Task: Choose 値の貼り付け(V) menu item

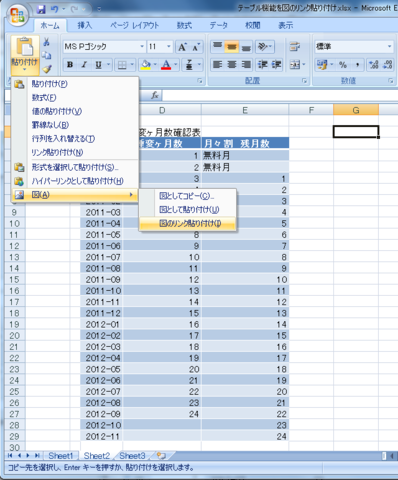Action: click(75, 111)
